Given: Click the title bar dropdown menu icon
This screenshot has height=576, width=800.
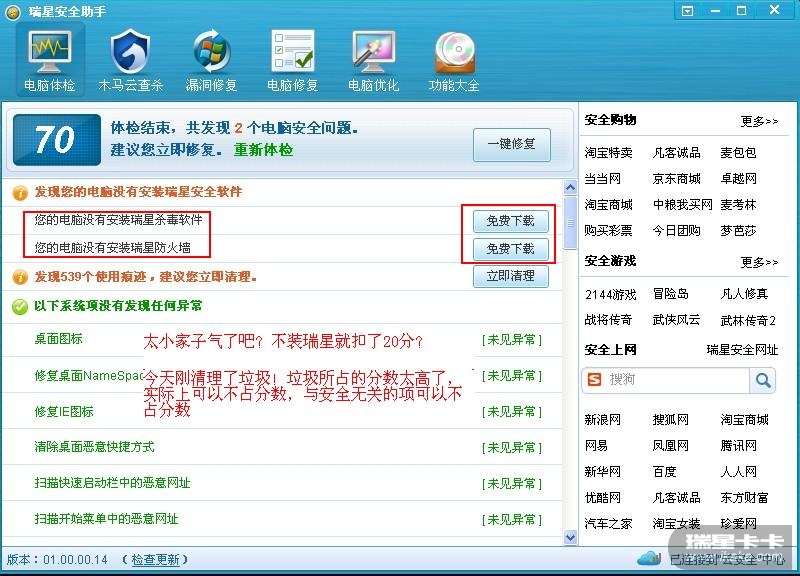Looking at the screenshot, I should 687,11.
